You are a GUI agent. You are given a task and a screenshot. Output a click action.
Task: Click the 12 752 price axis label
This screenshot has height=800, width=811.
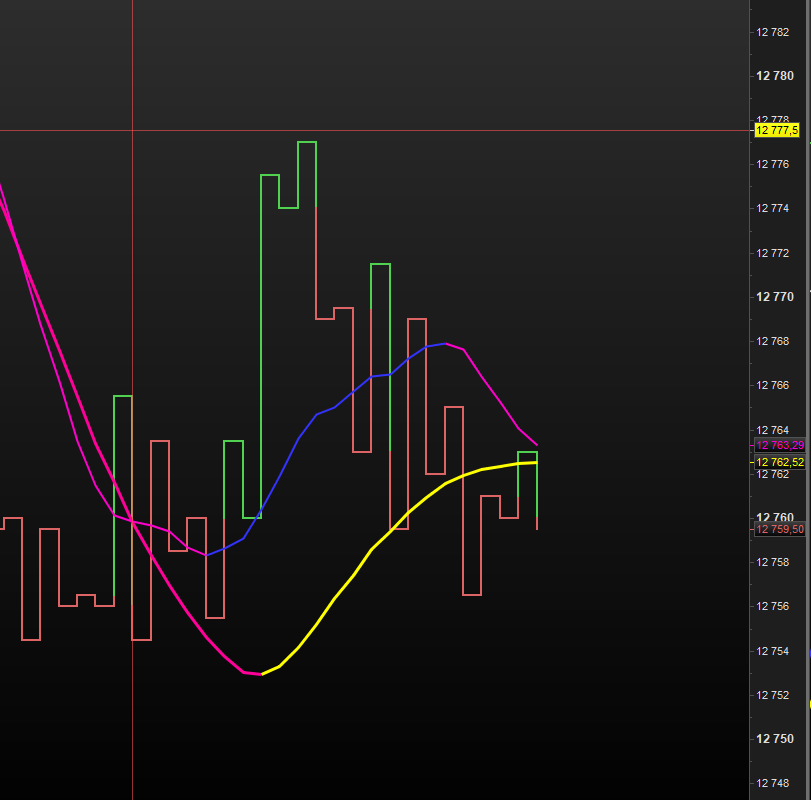click(773, 695)
